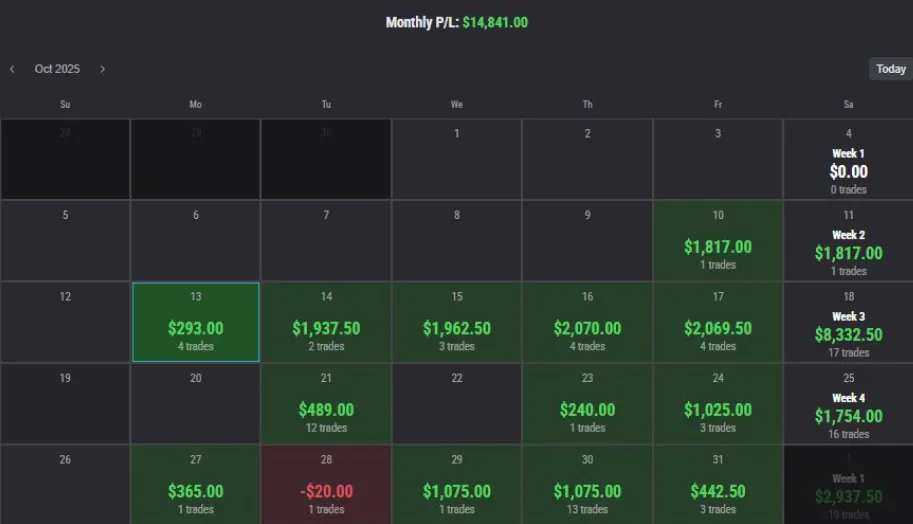Viewport: 913px width, 524px height.
Task: Open the losing day October 28 (-$20.00)
Action: coord(326,484)
